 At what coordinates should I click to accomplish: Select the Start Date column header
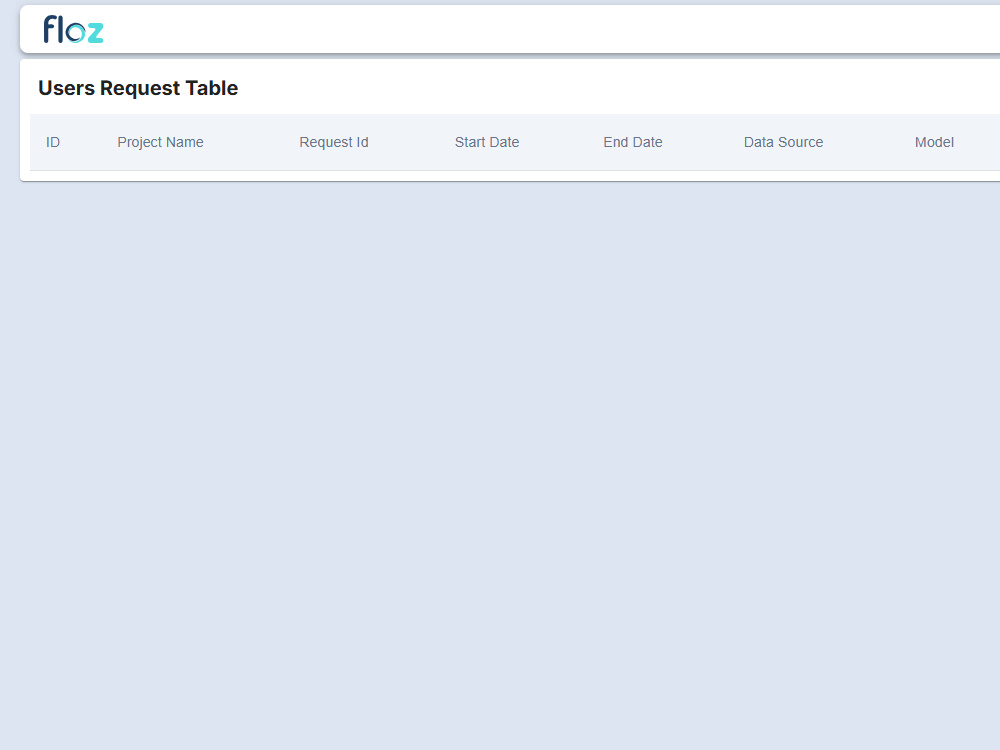(x=487, y=142)
